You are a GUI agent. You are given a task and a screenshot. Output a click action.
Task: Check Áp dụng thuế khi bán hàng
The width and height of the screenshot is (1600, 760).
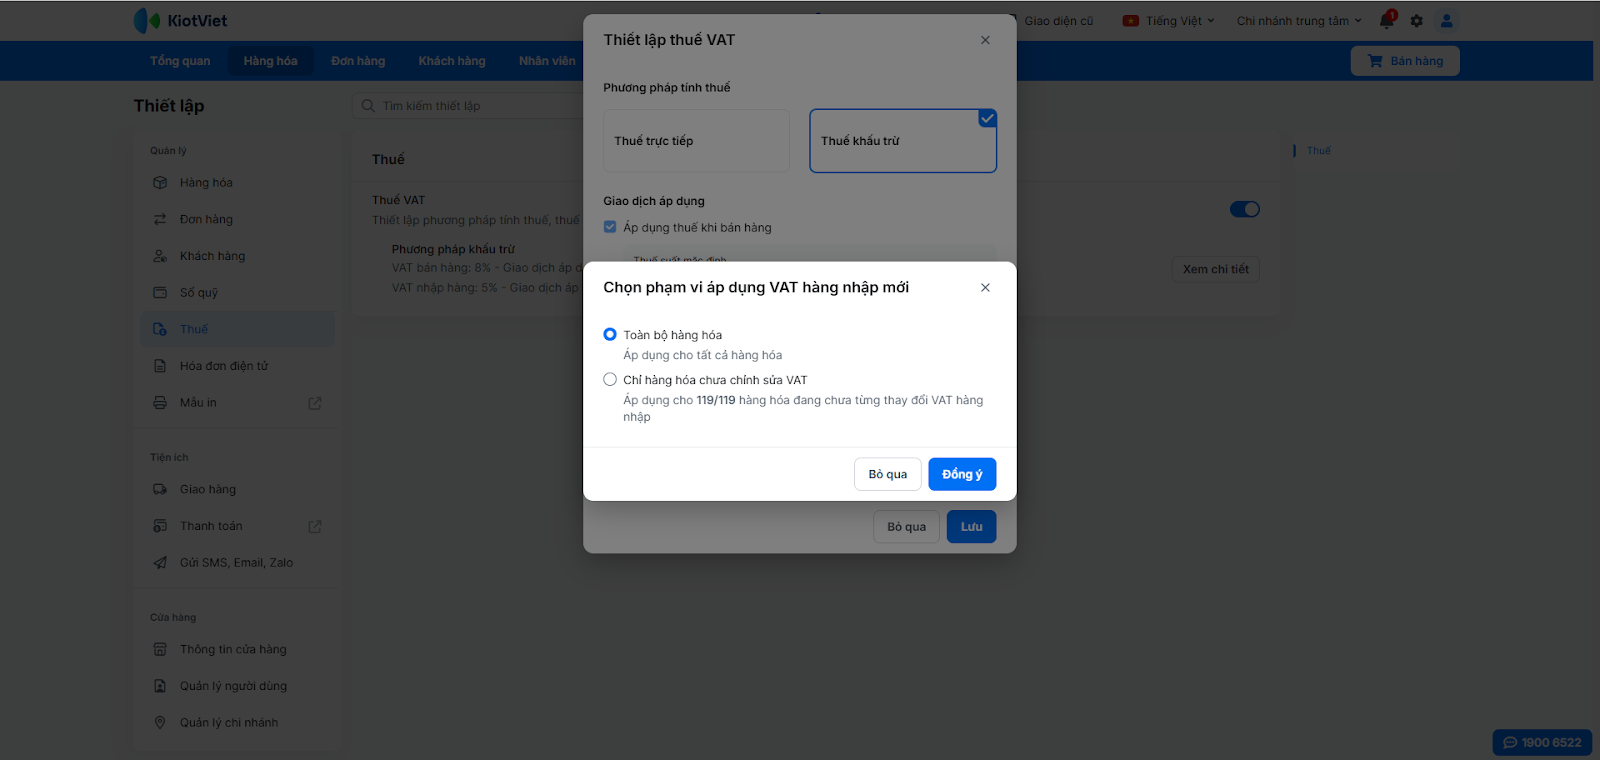610,227
